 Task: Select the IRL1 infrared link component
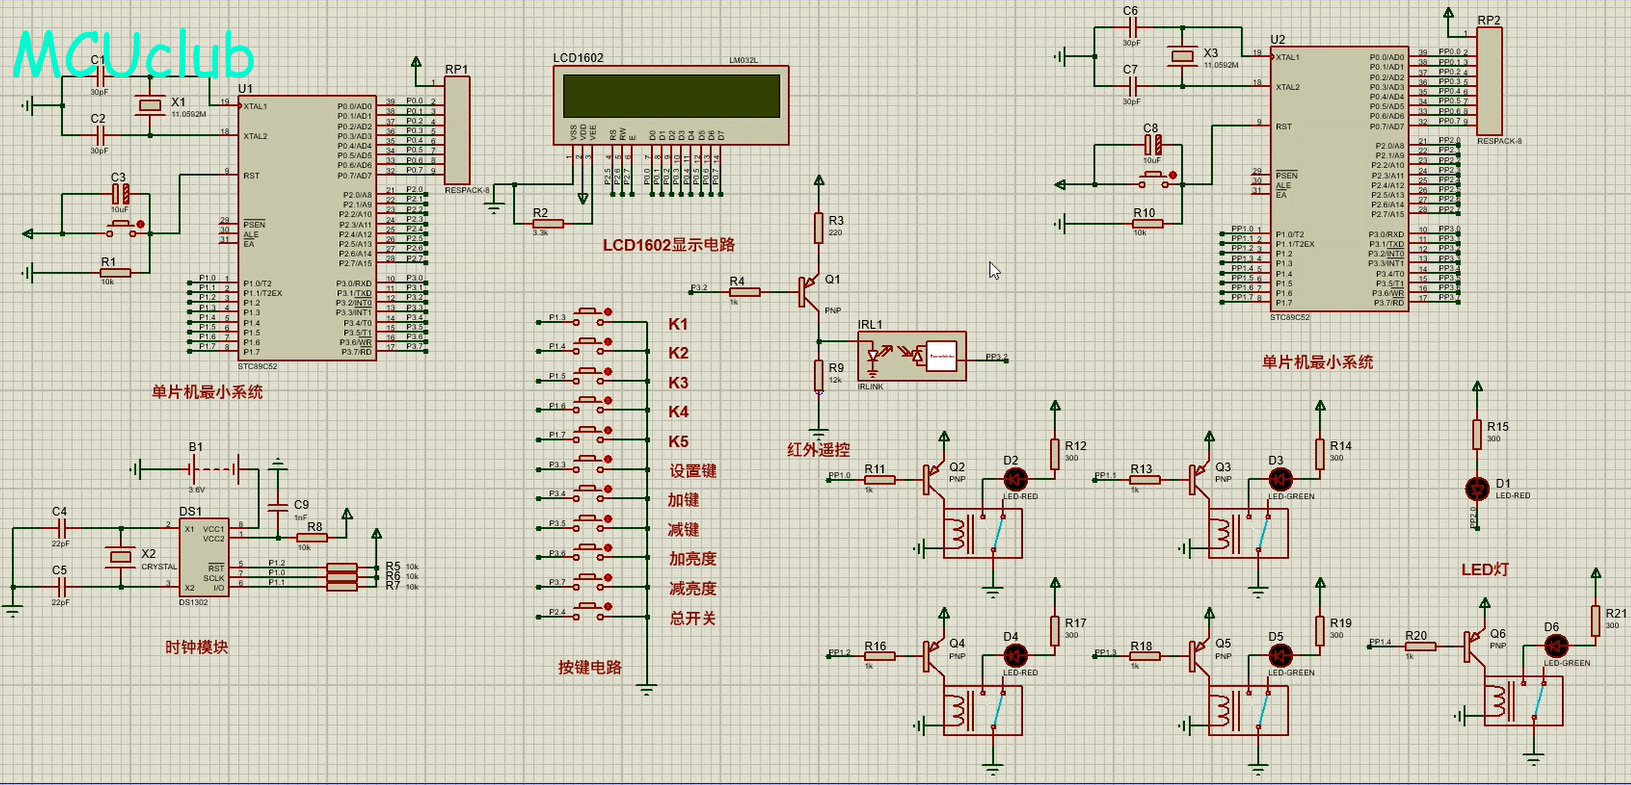tap(911, 356)
